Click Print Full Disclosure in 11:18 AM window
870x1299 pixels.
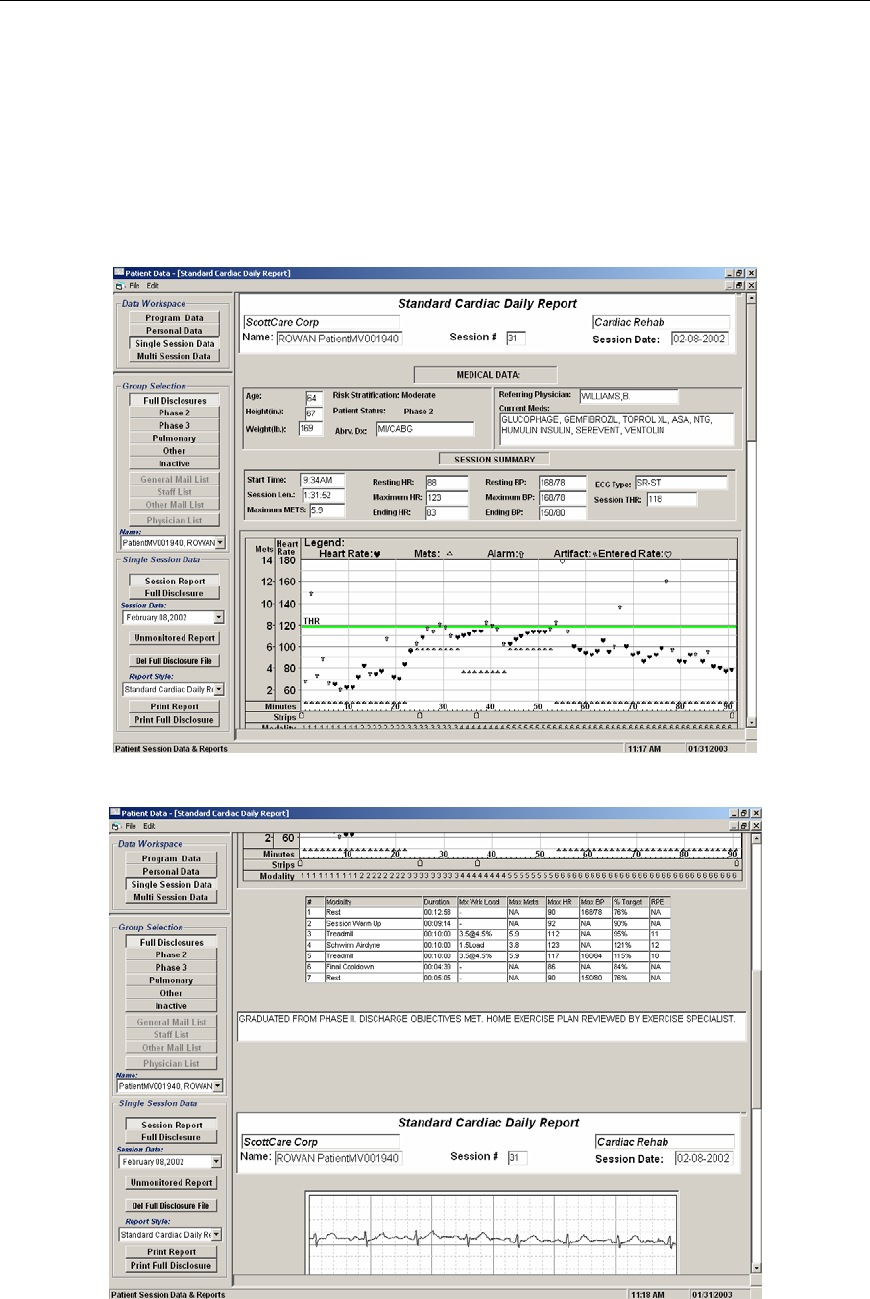tap(171, 1265)
